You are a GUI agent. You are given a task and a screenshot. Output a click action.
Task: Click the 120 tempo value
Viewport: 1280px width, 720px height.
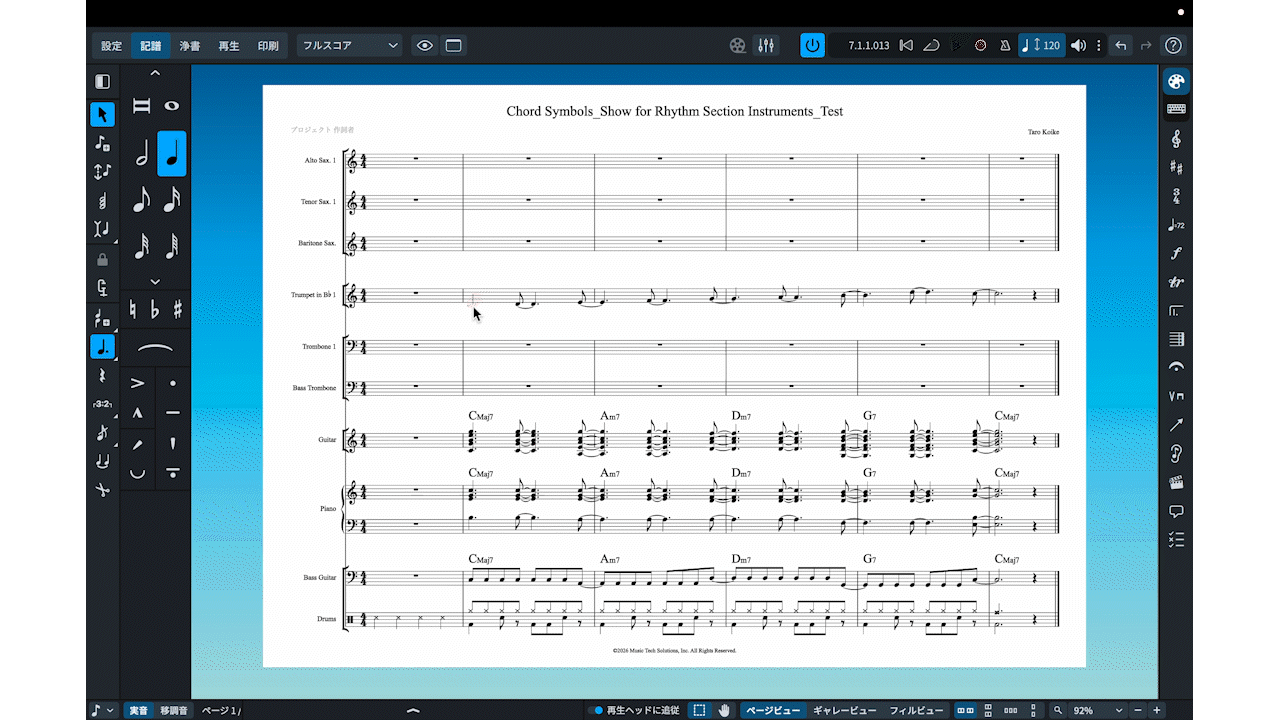pyautogui.click(x=1051, y=45)
